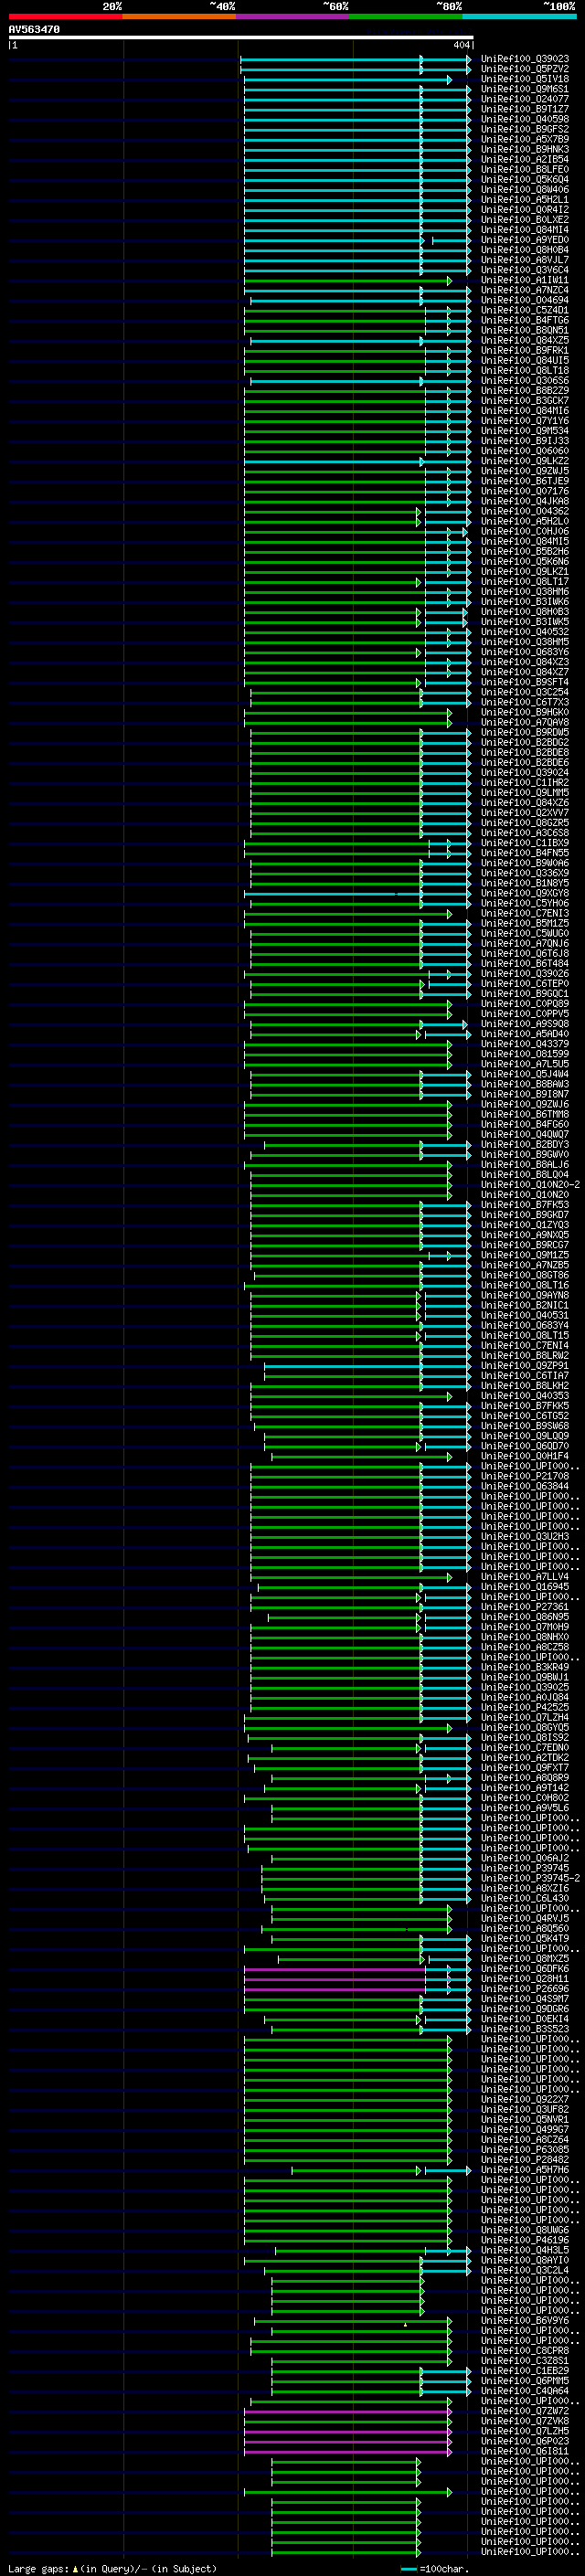Select the UniRef100_C1IBX9 label
The image size is (585, 2576).
pyautogui.click(x=525, y=843)
